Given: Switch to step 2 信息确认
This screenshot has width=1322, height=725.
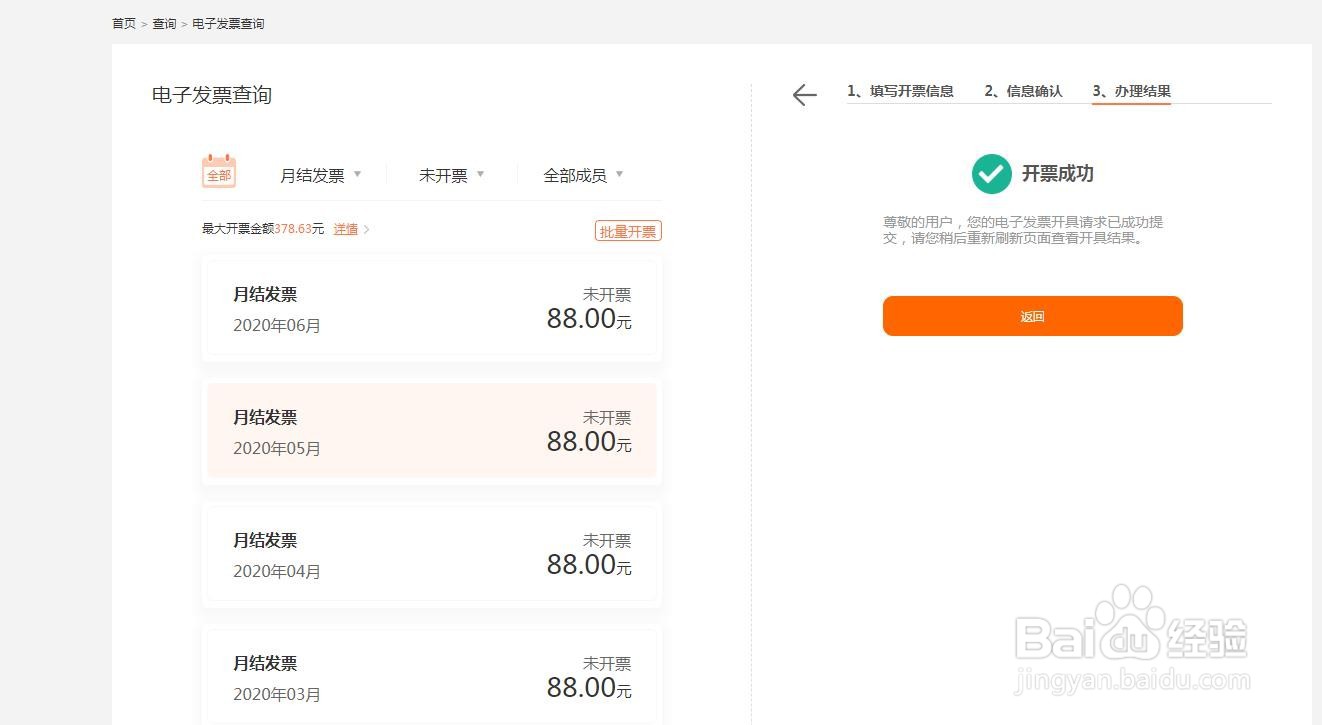Looking at the screenshot, I should [1023, 90].
